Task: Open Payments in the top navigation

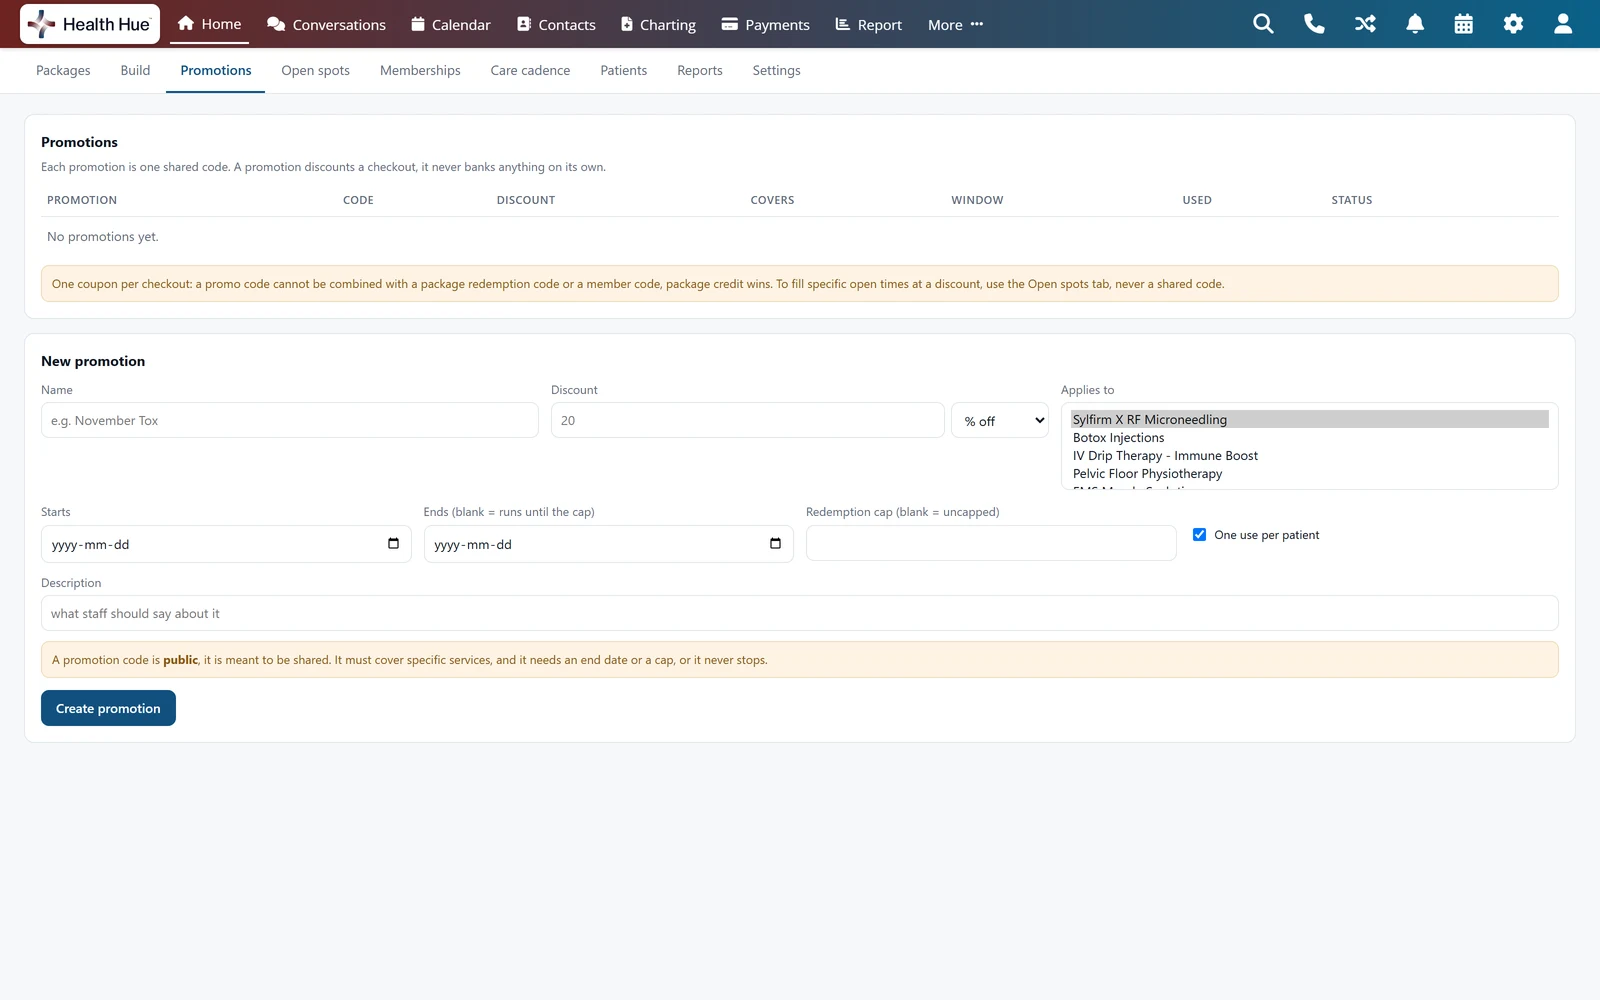Action: (x=766, y=24)
